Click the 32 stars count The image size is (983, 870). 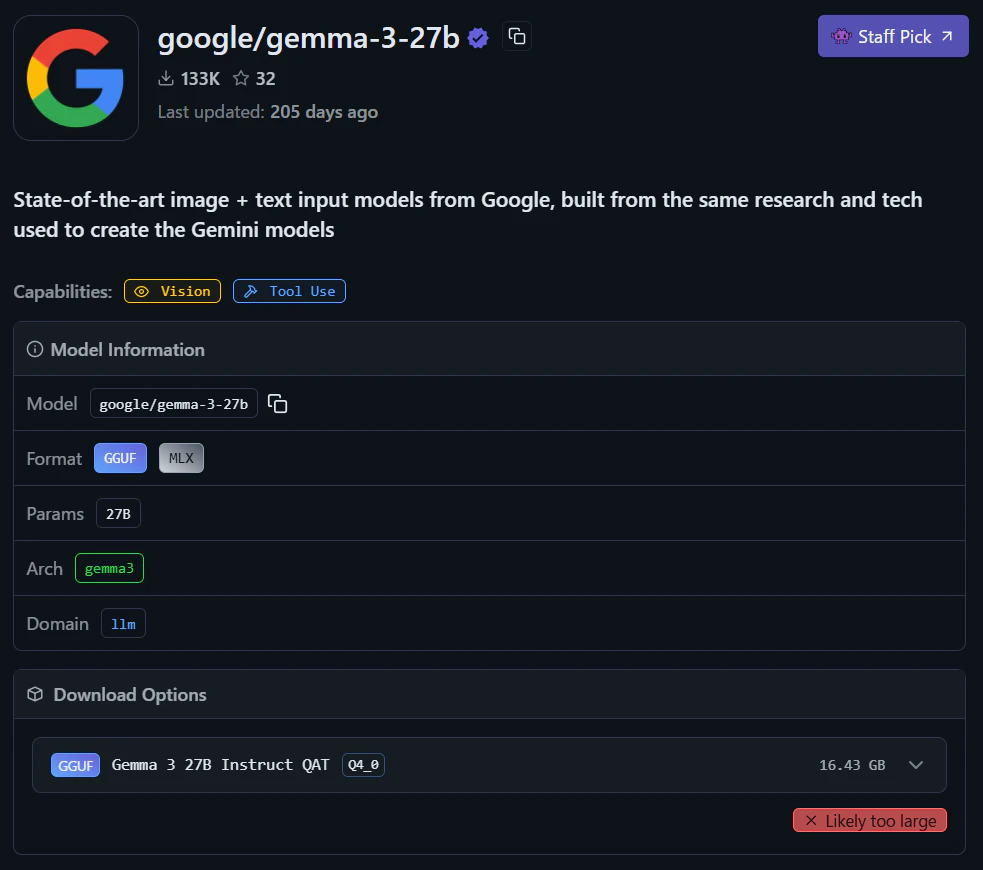click(265, 78)
